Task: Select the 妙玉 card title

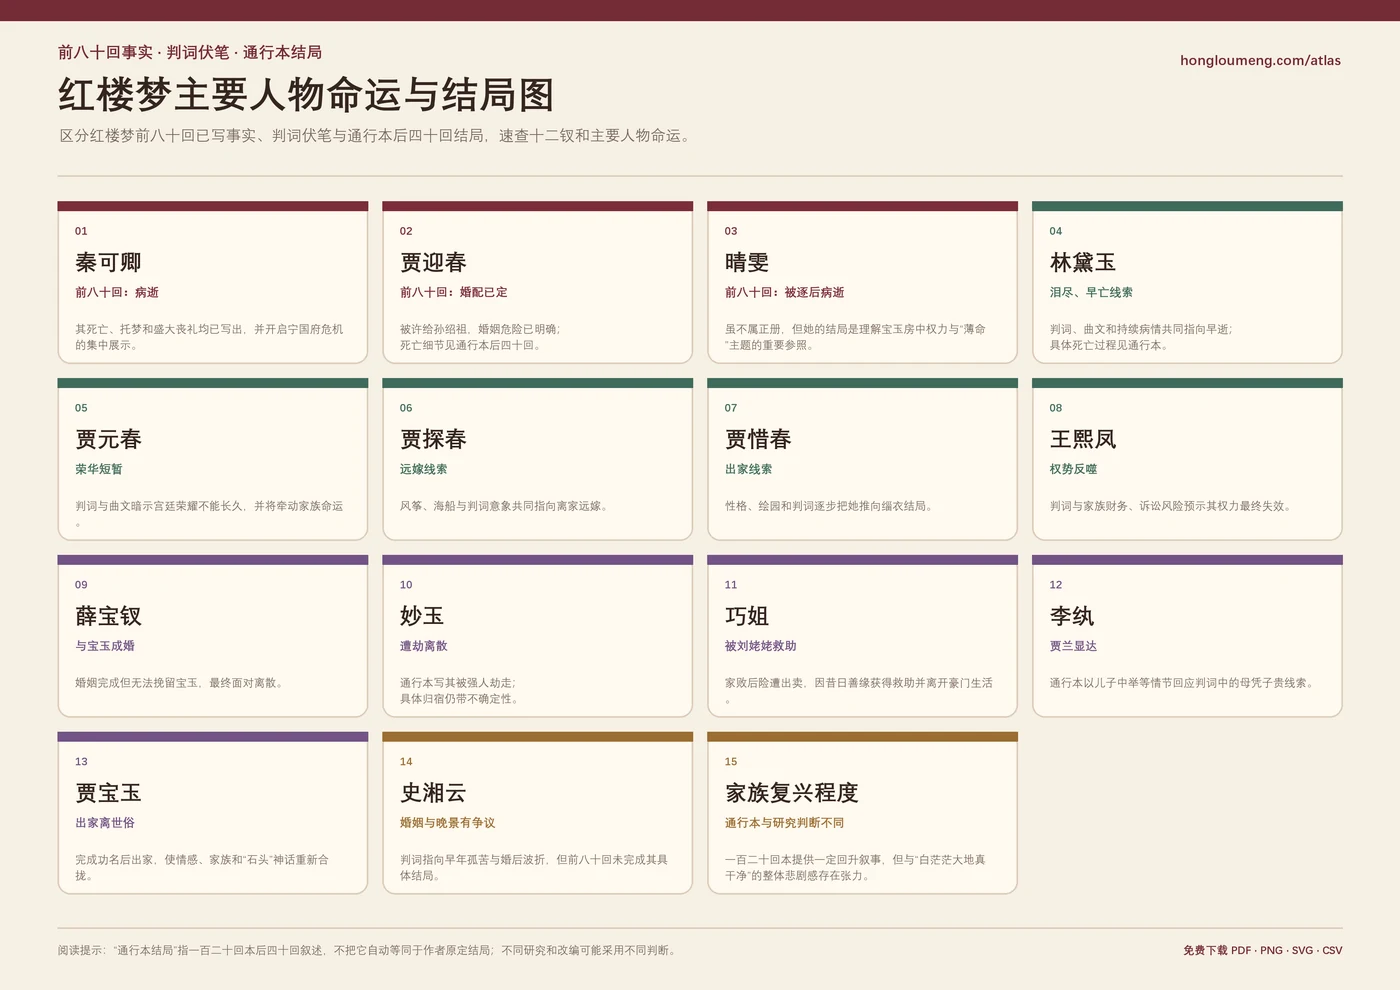Action: [x=422, y=616]
